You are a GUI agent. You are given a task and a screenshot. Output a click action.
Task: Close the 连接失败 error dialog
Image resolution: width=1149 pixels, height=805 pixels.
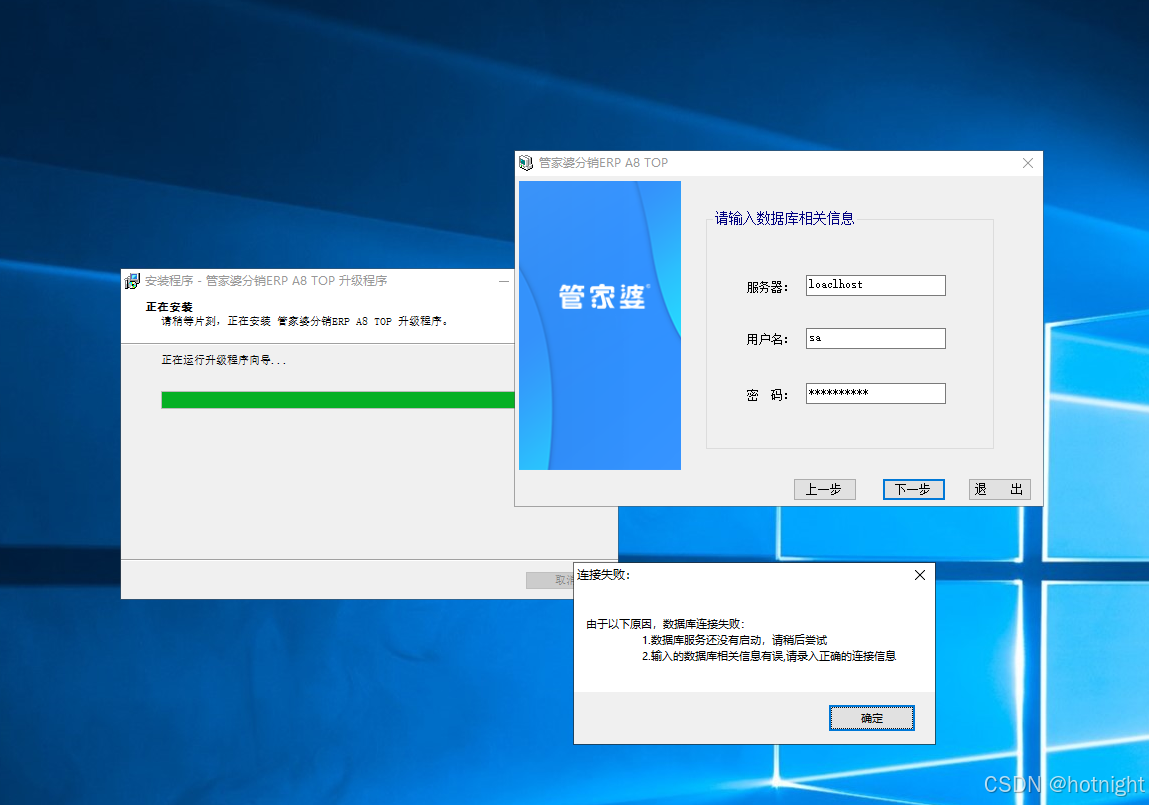[x=919, y=574]
